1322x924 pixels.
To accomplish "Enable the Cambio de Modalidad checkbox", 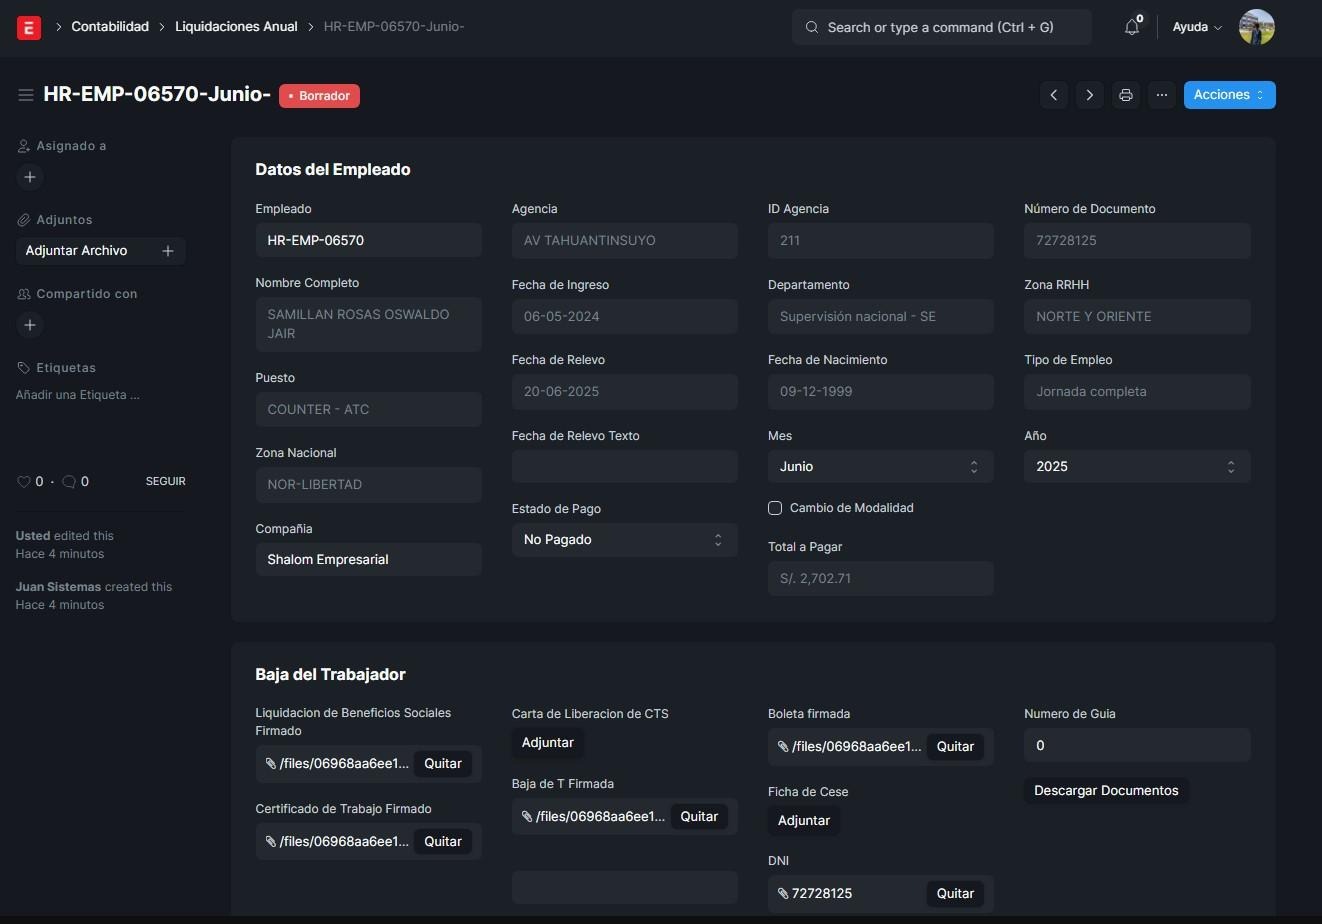I will coord(775,508).
